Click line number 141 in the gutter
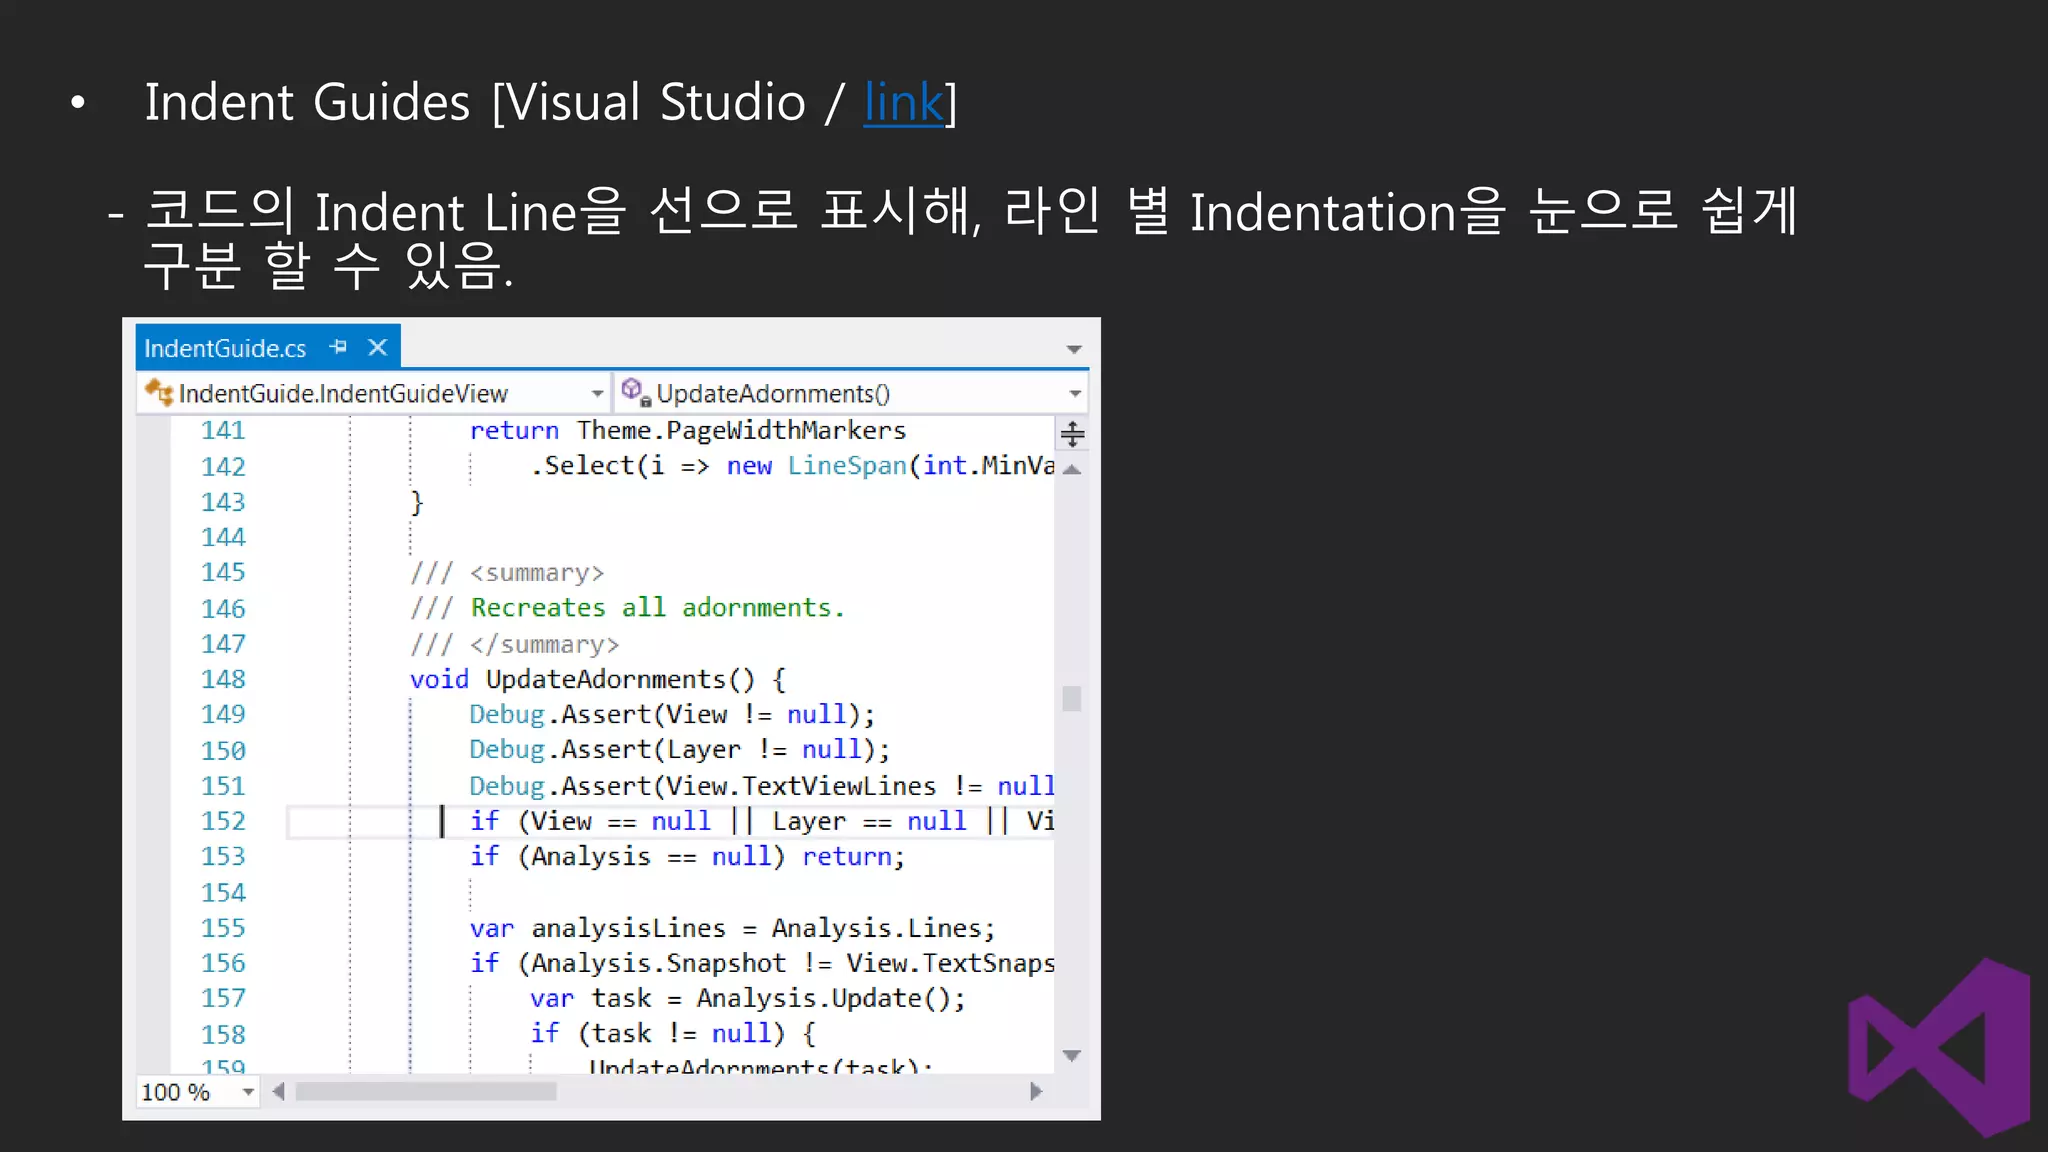The width and height of the screenshot is (2048, 1152). point(223,431)
